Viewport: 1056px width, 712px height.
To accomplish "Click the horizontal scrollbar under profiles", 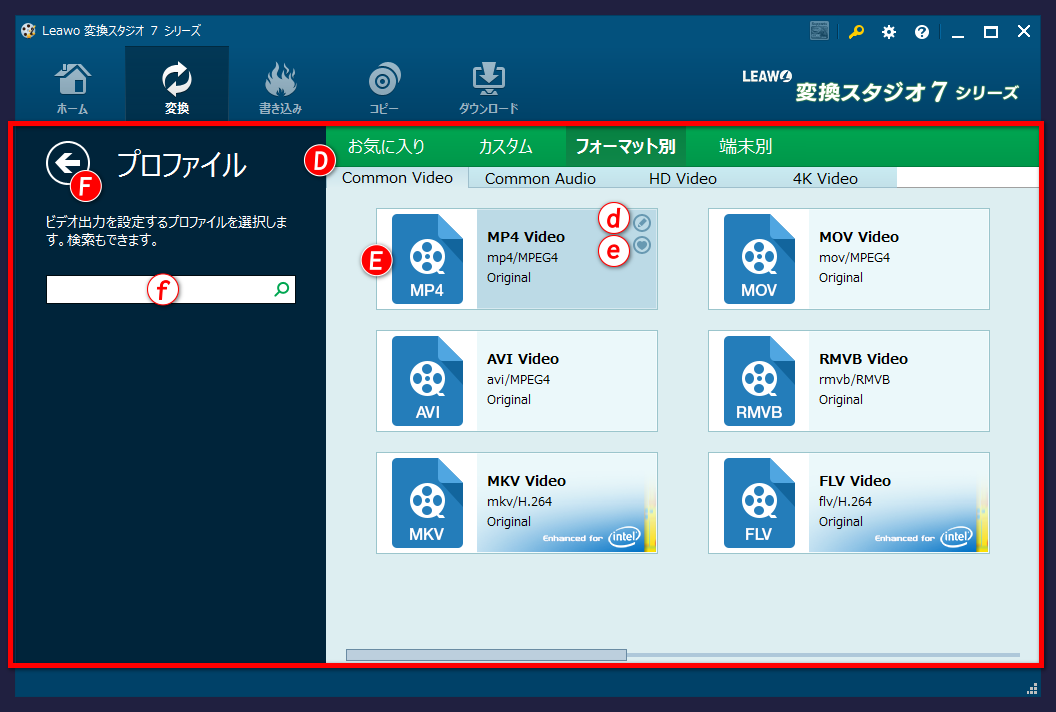I will click(486, 655).
